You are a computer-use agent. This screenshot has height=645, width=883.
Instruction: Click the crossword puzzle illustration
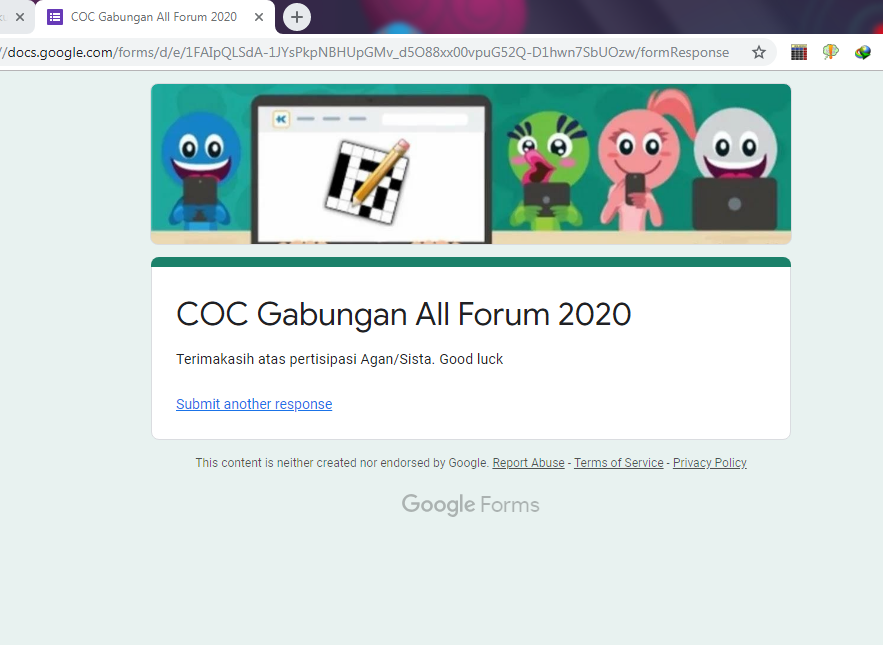pos(368,181)
